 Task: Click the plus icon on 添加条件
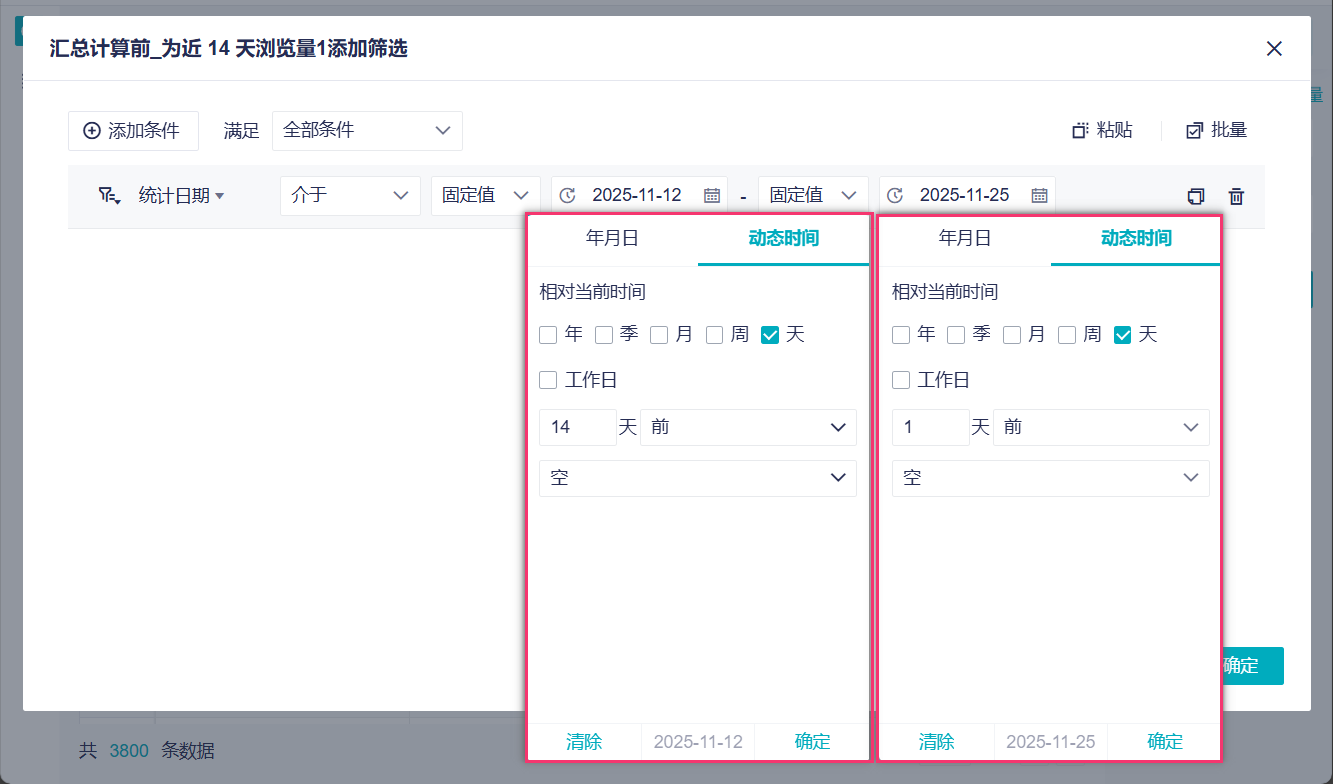(92, 131)
